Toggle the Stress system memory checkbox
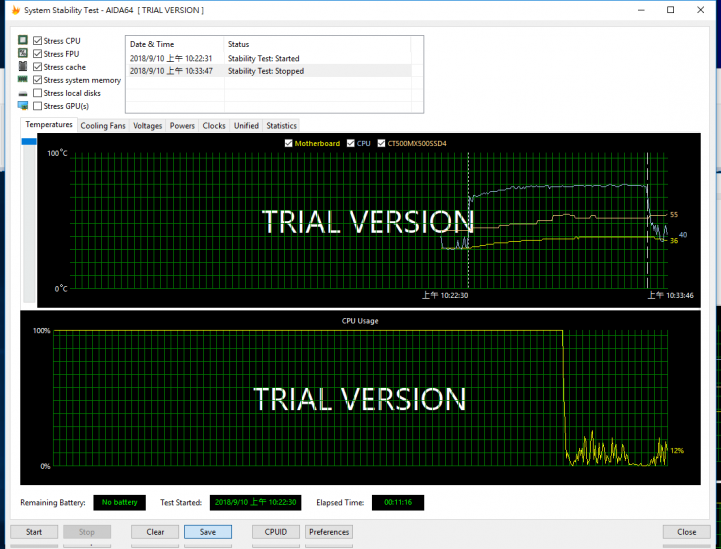Screen dimensions: 721x549 tap(37, 80)
